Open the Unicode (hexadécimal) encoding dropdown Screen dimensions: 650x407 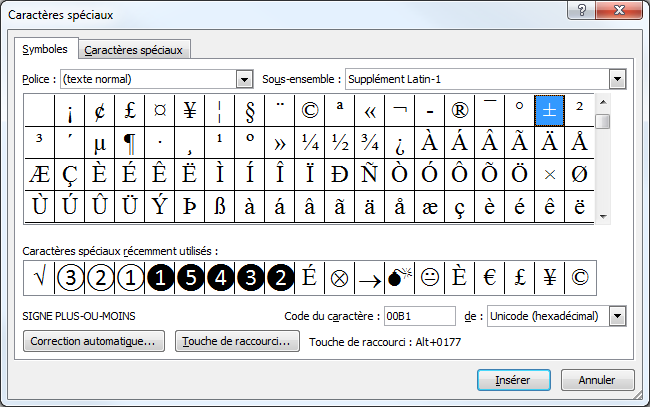point(617,316)
